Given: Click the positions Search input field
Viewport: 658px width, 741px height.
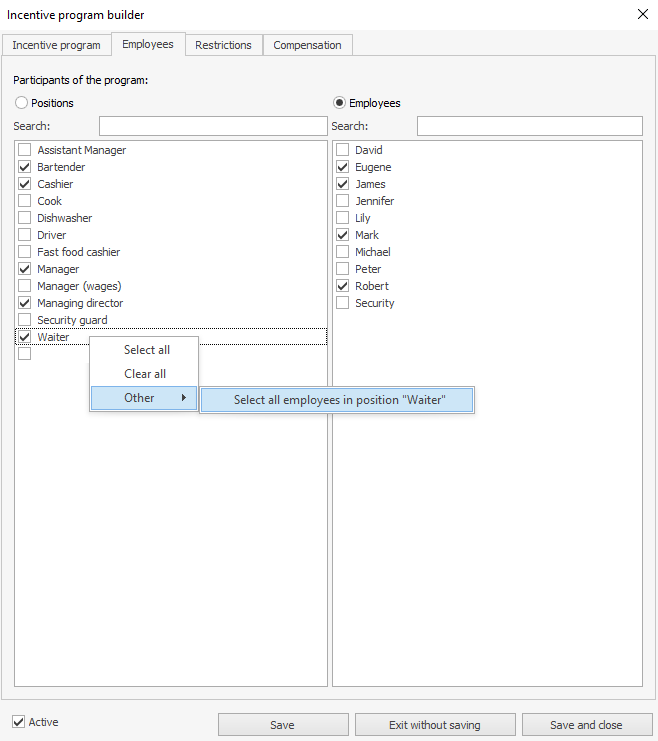Looking at the screenshot, I should tap(213, 126).
